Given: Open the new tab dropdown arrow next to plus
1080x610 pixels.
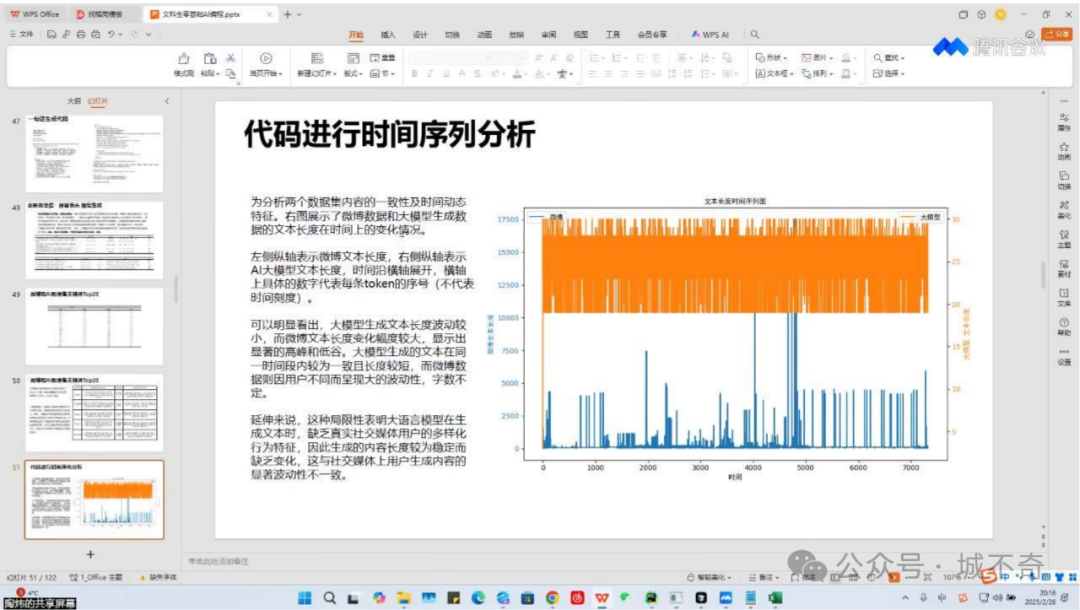Looking at the screenshot, I should (x=299, y=14).
